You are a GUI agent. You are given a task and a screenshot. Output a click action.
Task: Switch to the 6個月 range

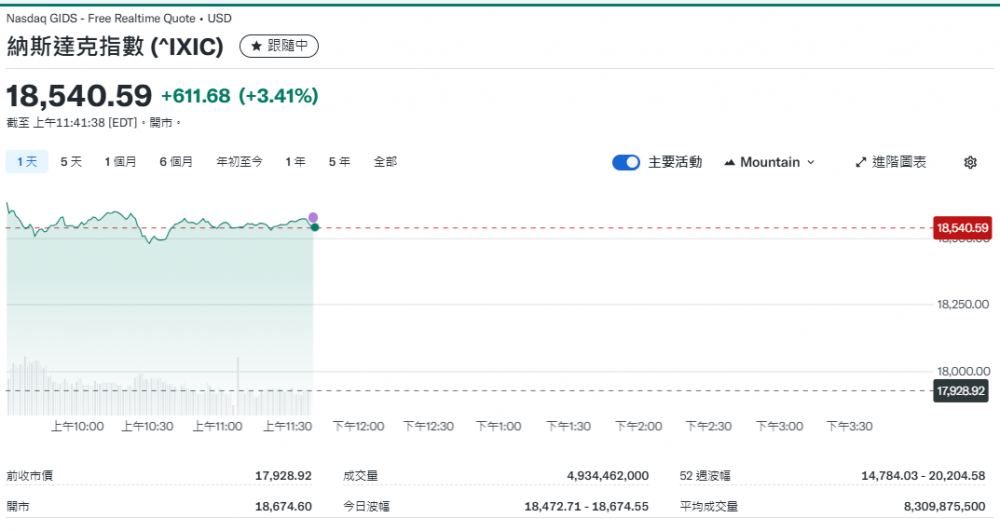[x=176, y=162]
